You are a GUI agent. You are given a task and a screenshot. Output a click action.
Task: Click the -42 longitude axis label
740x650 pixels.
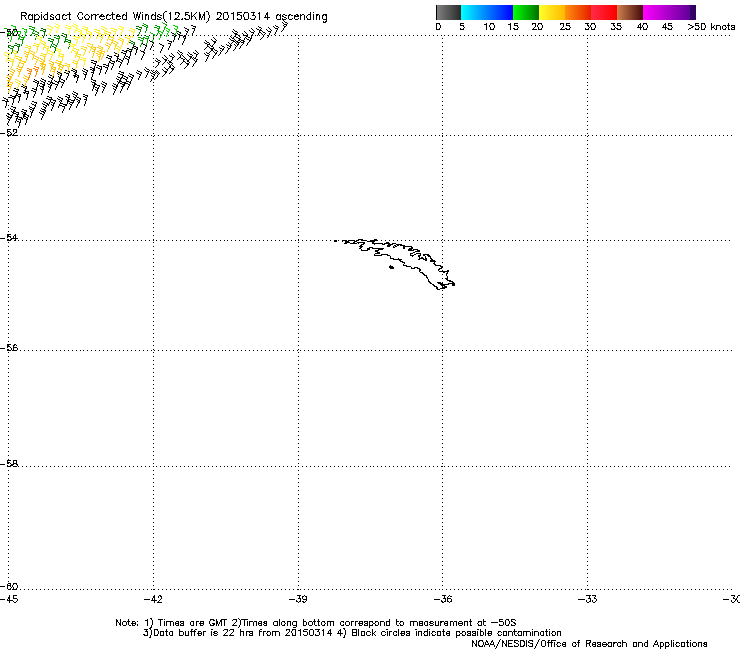click(153, 599)
